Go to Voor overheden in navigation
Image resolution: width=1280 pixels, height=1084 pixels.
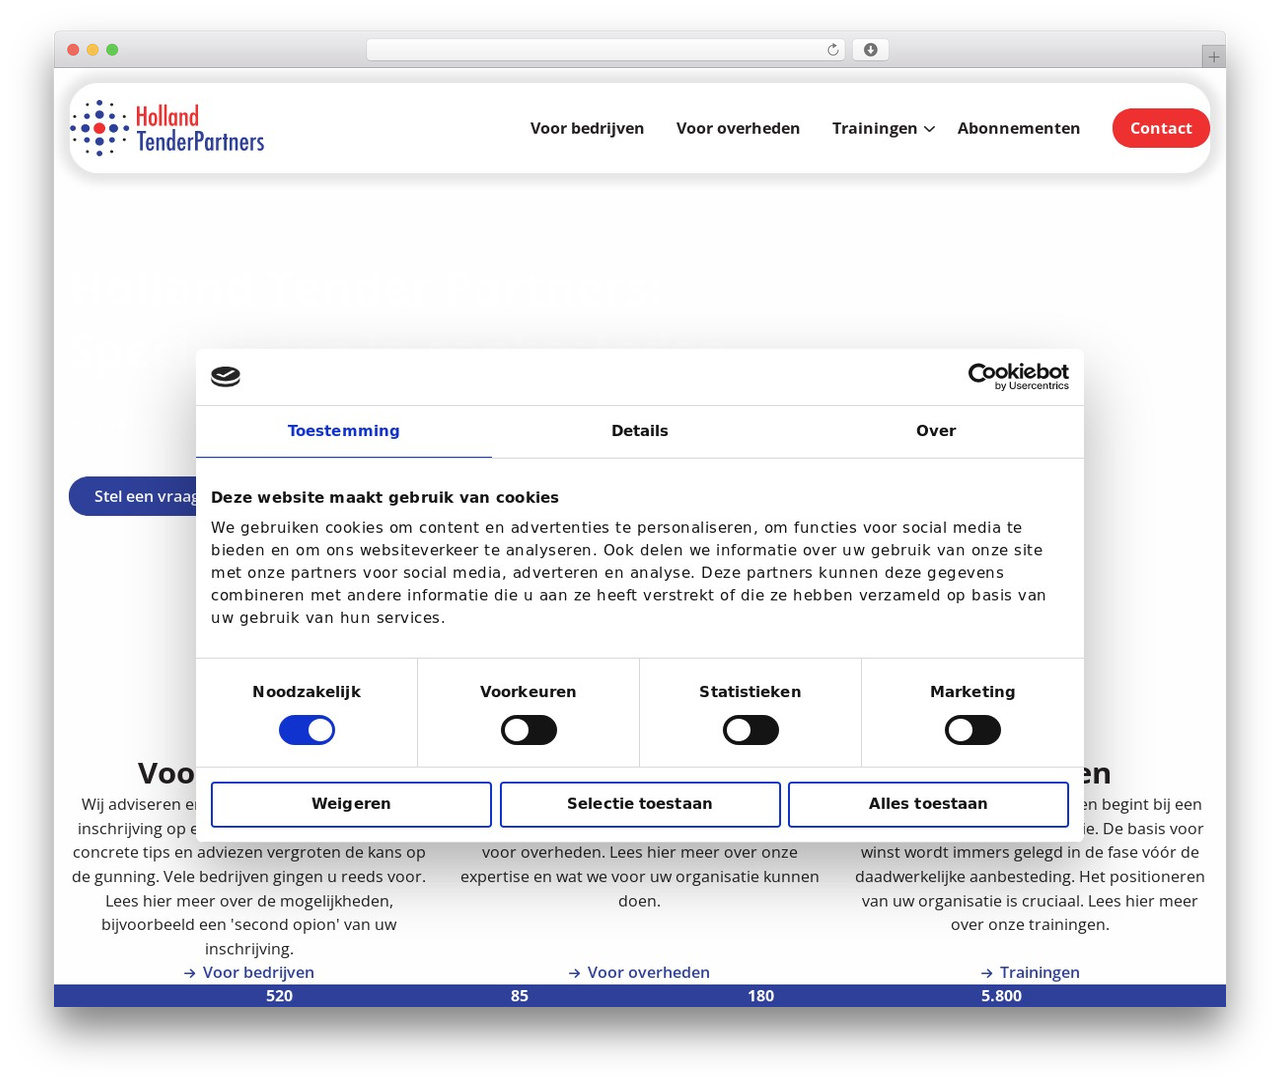(738, 128)
